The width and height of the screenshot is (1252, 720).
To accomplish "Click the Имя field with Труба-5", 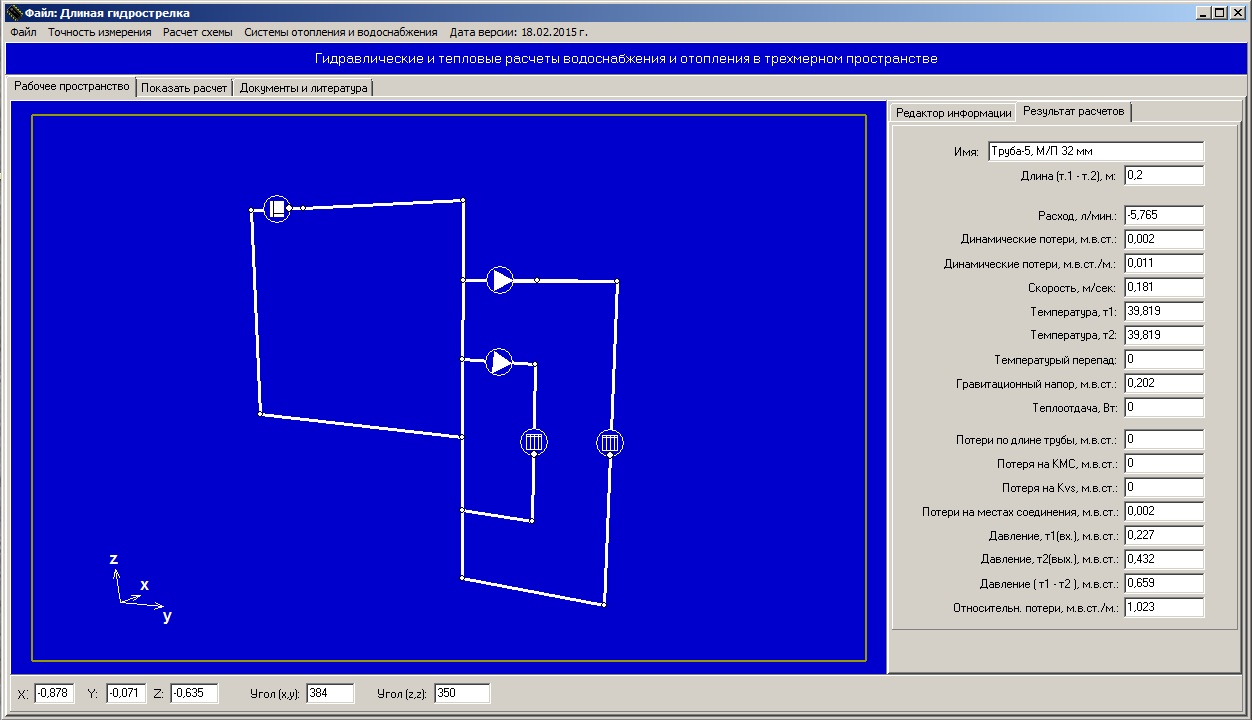I will click(1095, 152).
